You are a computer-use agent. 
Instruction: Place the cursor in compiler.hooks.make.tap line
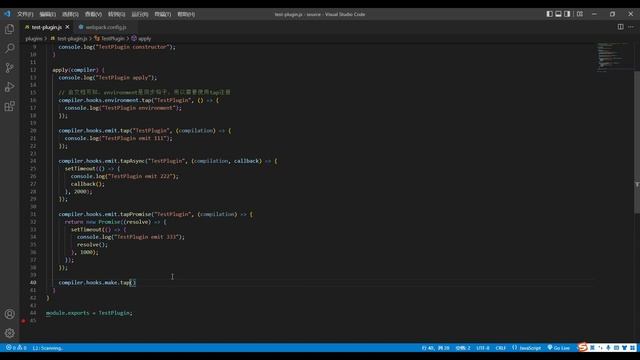pyautogui.click(x=97, y=282)
